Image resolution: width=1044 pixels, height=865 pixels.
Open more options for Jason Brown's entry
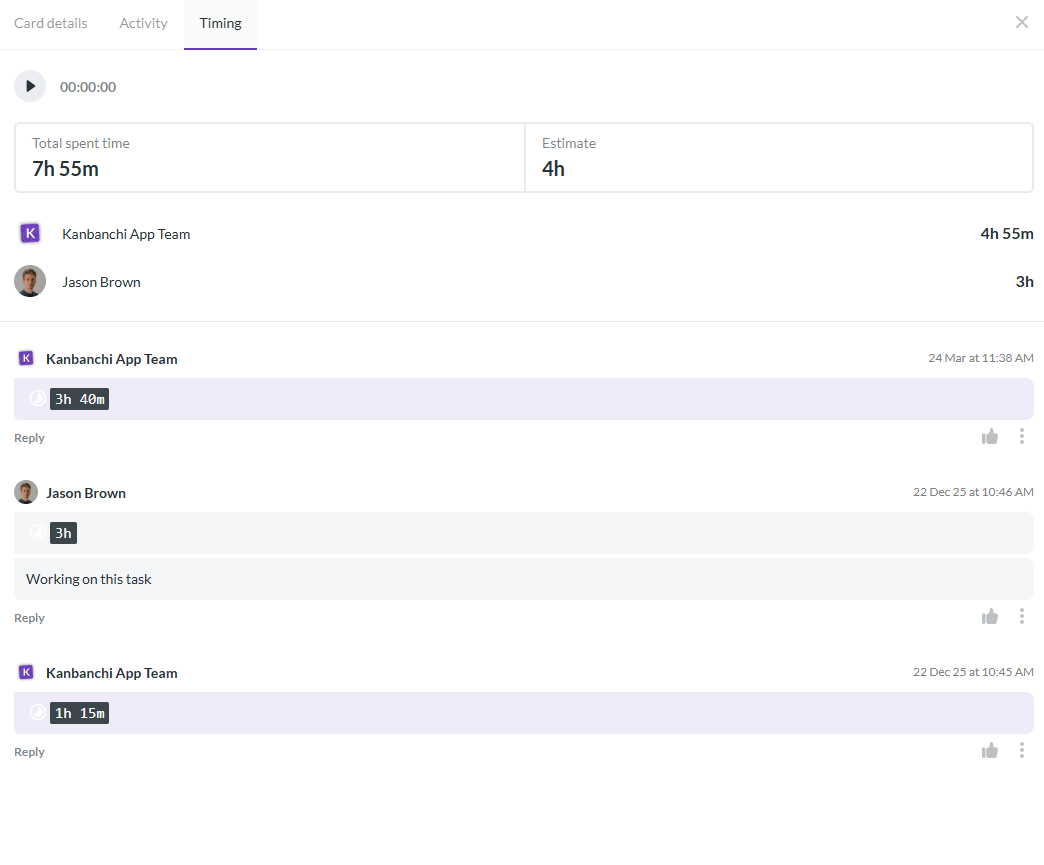point(1021,617)
